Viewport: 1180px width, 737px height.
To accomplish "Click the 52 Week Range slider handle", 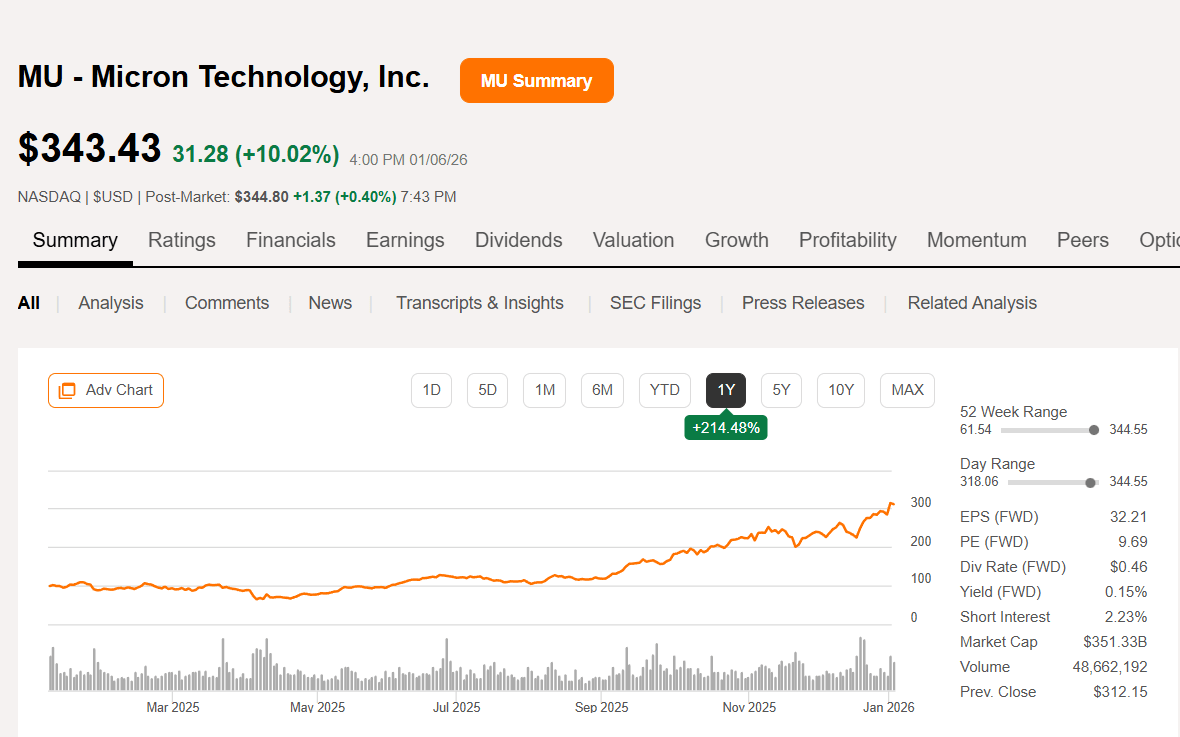I will coord(1095,429).
